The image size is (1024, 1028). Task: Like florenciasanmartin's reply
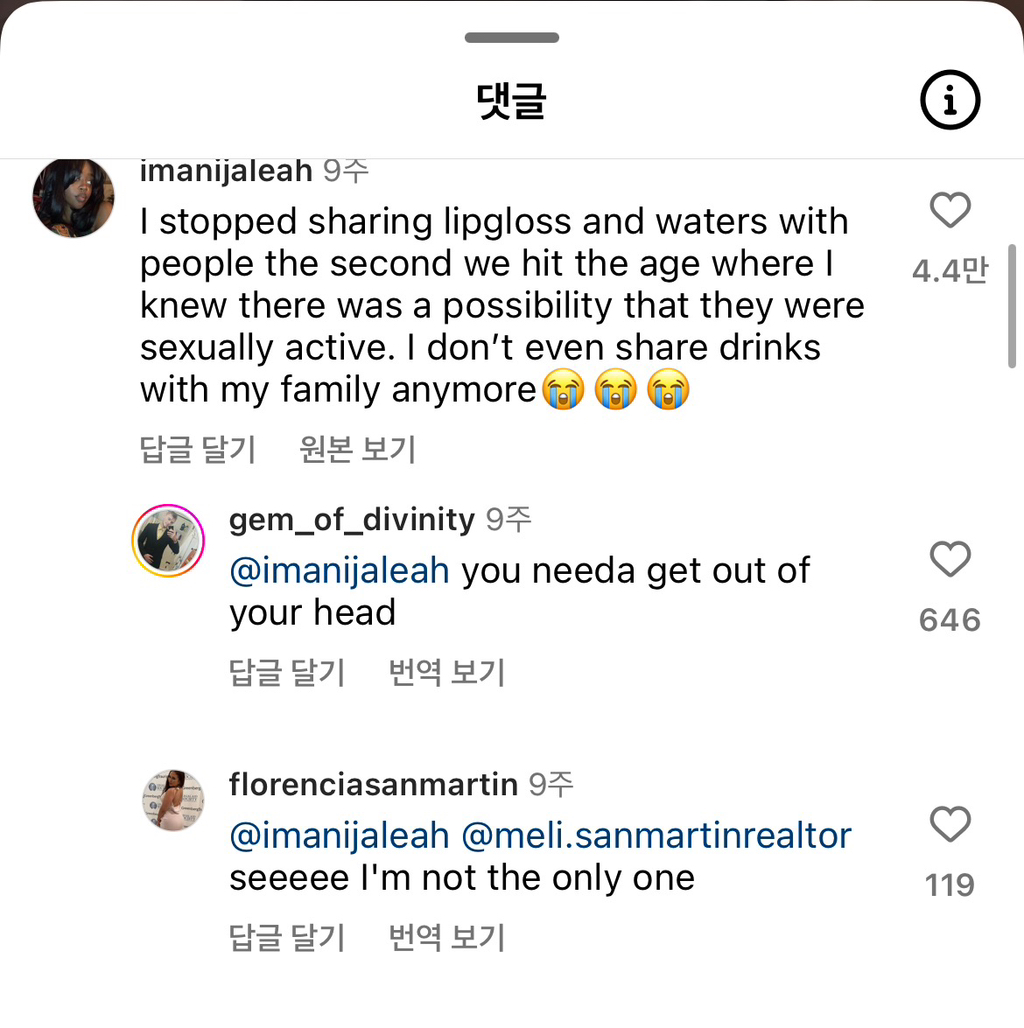[950, 825]
